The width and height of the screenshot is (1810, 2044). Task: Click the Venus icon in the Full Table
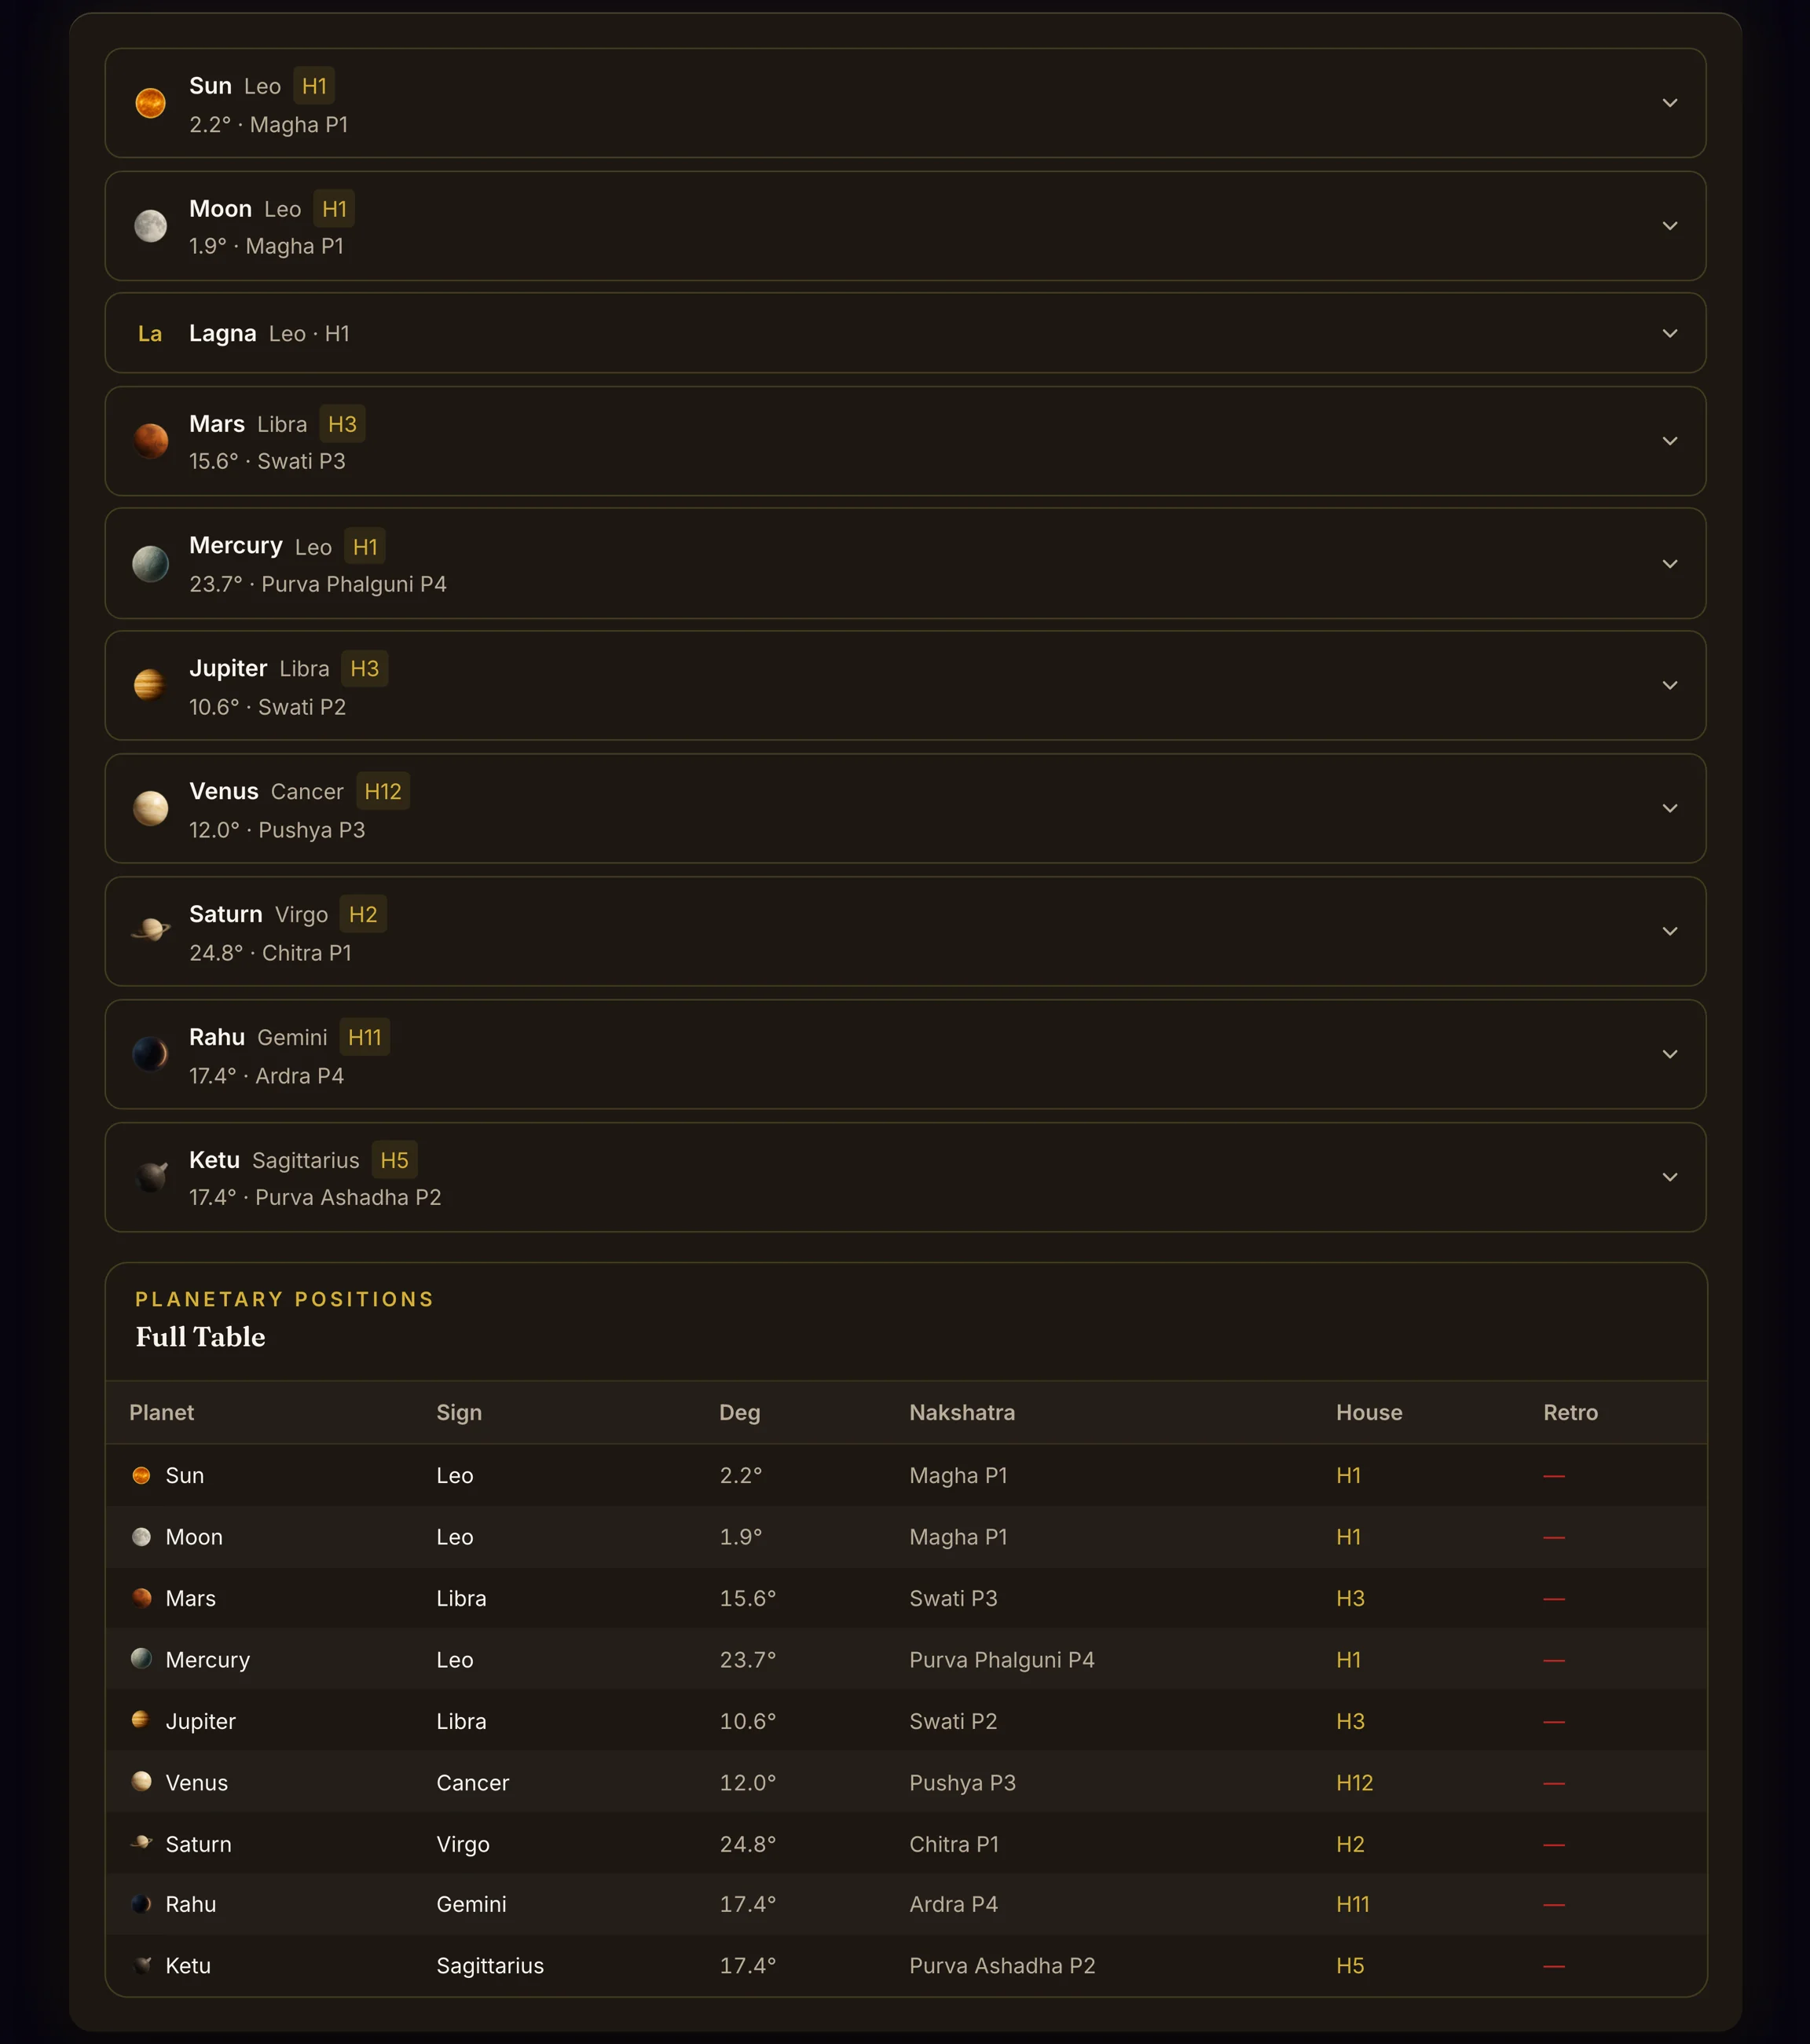pyautogui.click(x=142, y=1781)
